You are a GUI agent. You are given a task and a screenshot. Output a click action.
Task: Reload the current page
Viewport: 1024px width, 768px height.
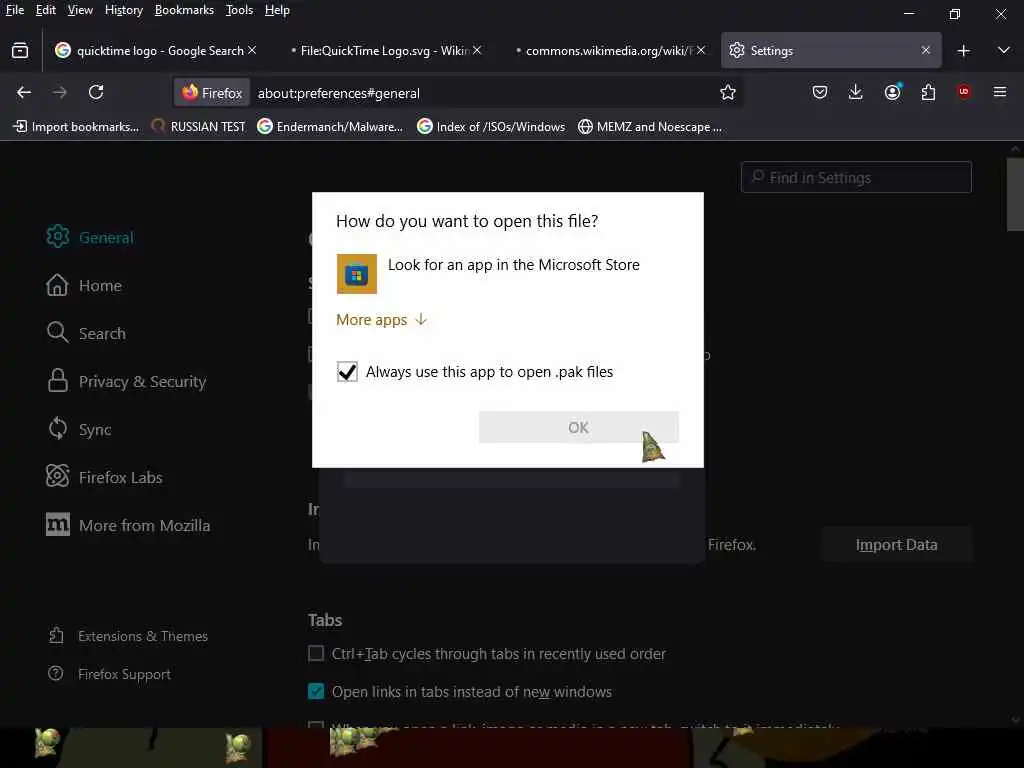point(96,93)
